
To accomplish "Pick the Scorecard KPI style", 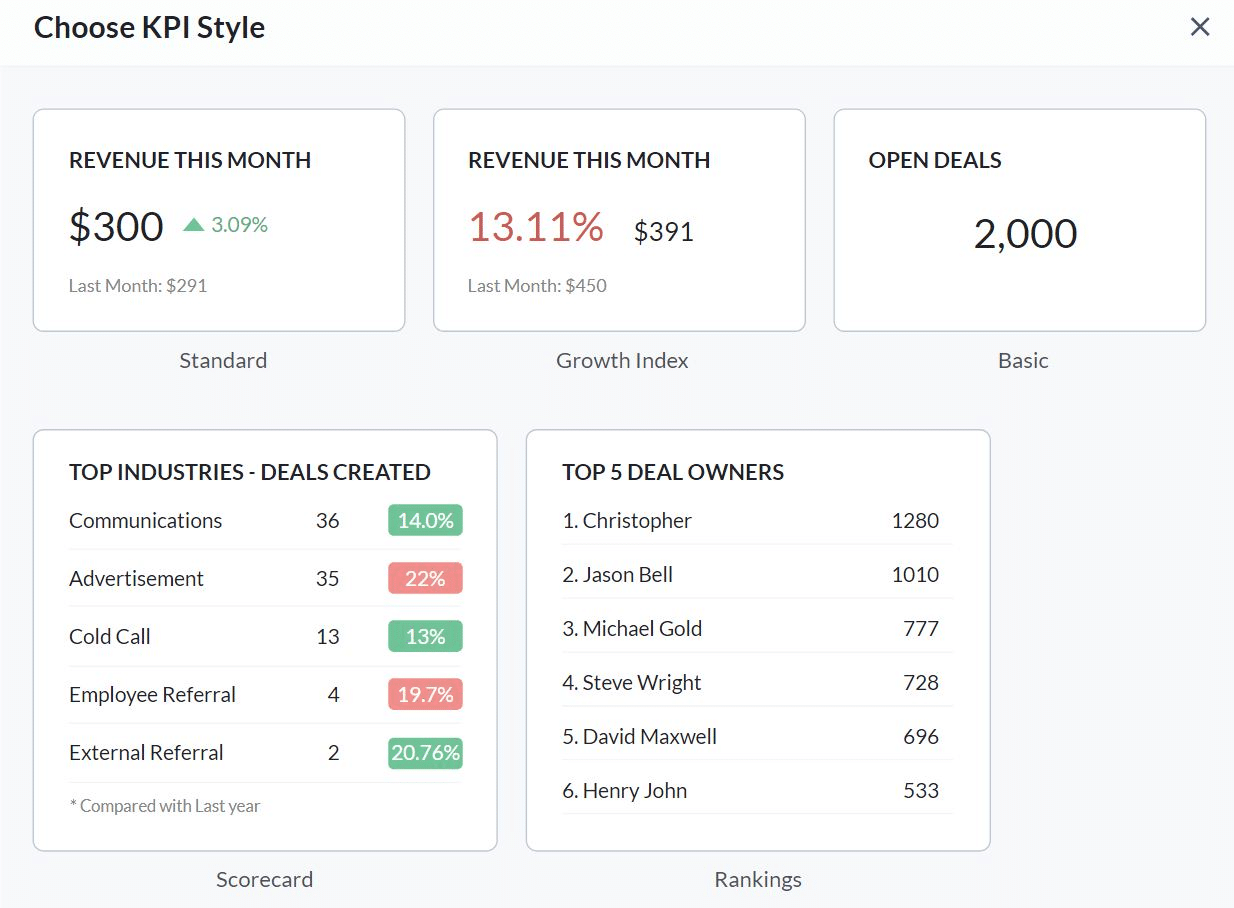I will pyautogui.click(x=265, y=640).
